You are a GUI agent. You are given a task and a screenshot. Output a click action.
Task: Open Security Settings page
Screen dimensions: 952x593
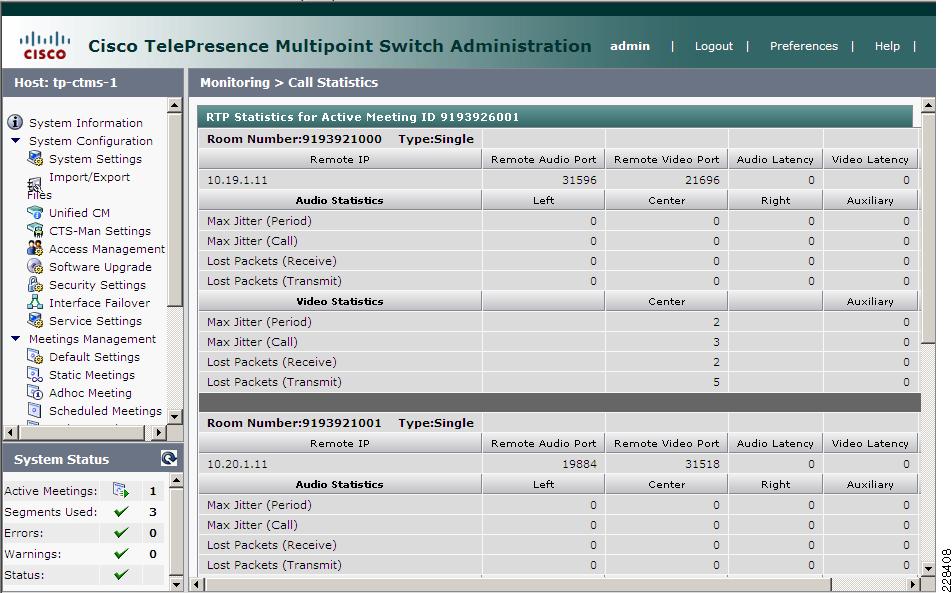(x=97, y=285)
